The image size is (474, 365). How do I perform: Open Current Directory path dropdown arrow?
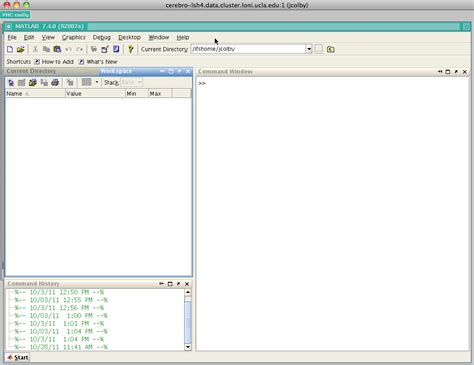click(309, 49)
